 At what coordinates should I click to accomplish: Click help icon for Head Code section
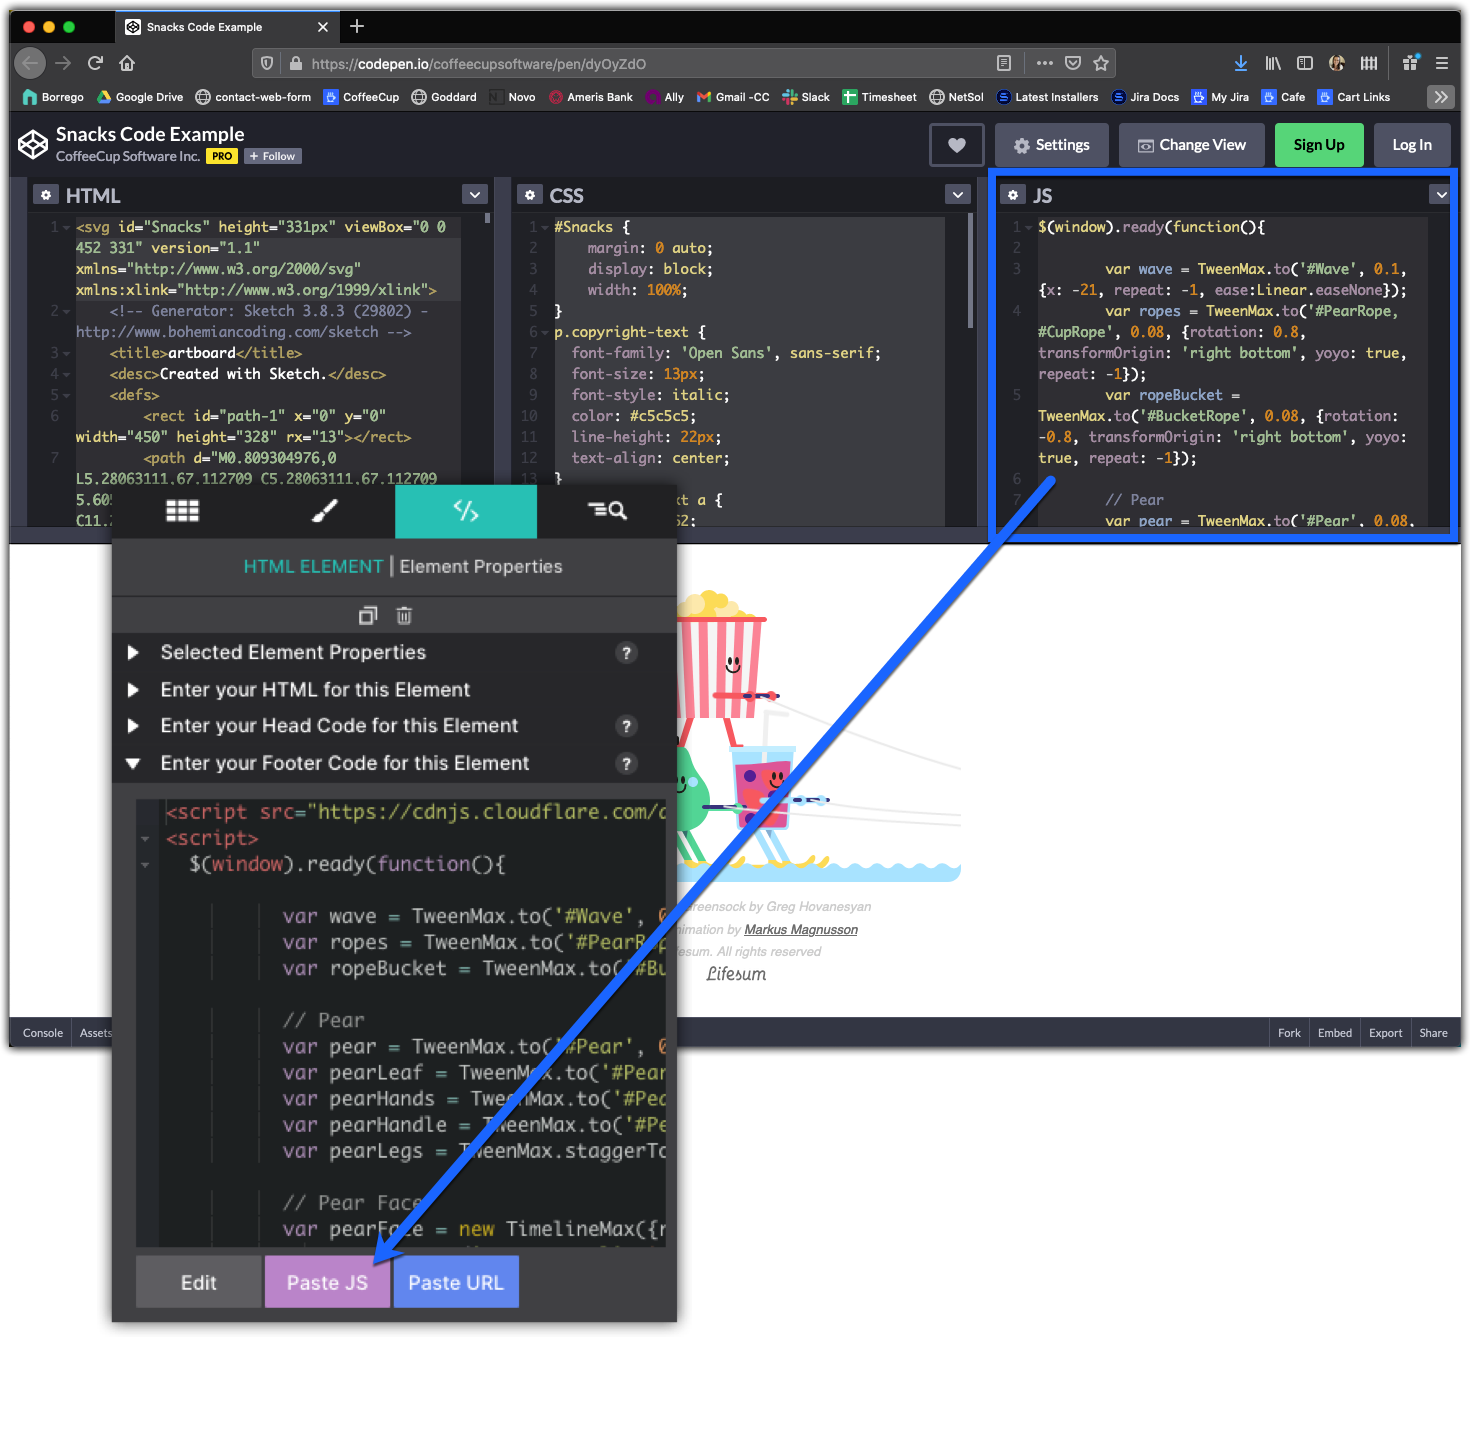(x=626, y=727)
